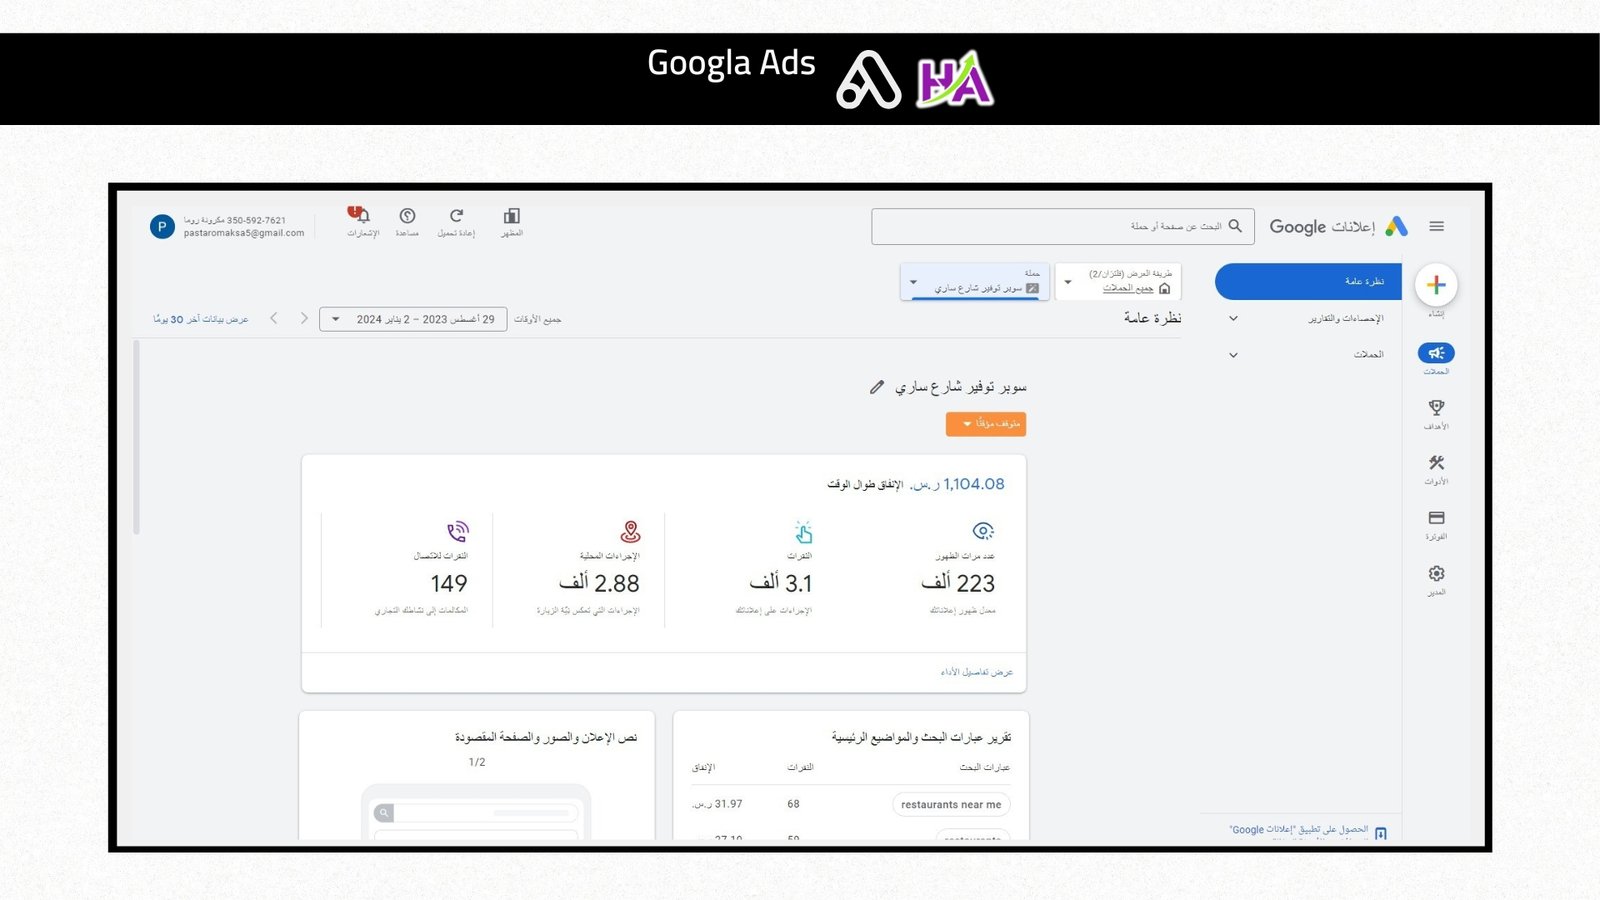The image size is (1600, 900).
Task: Click the local actions map-pin icon
Action: click(630, 531)
